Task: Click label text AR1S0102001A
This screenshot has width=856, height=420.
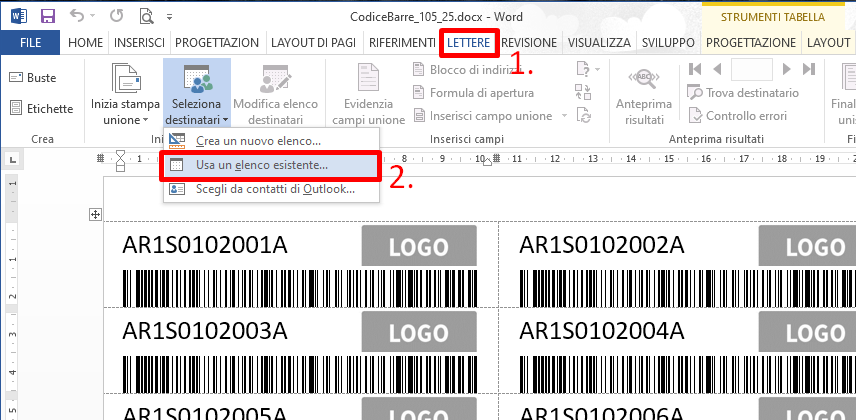Action: pyautogui.click(x=205, y=246)
